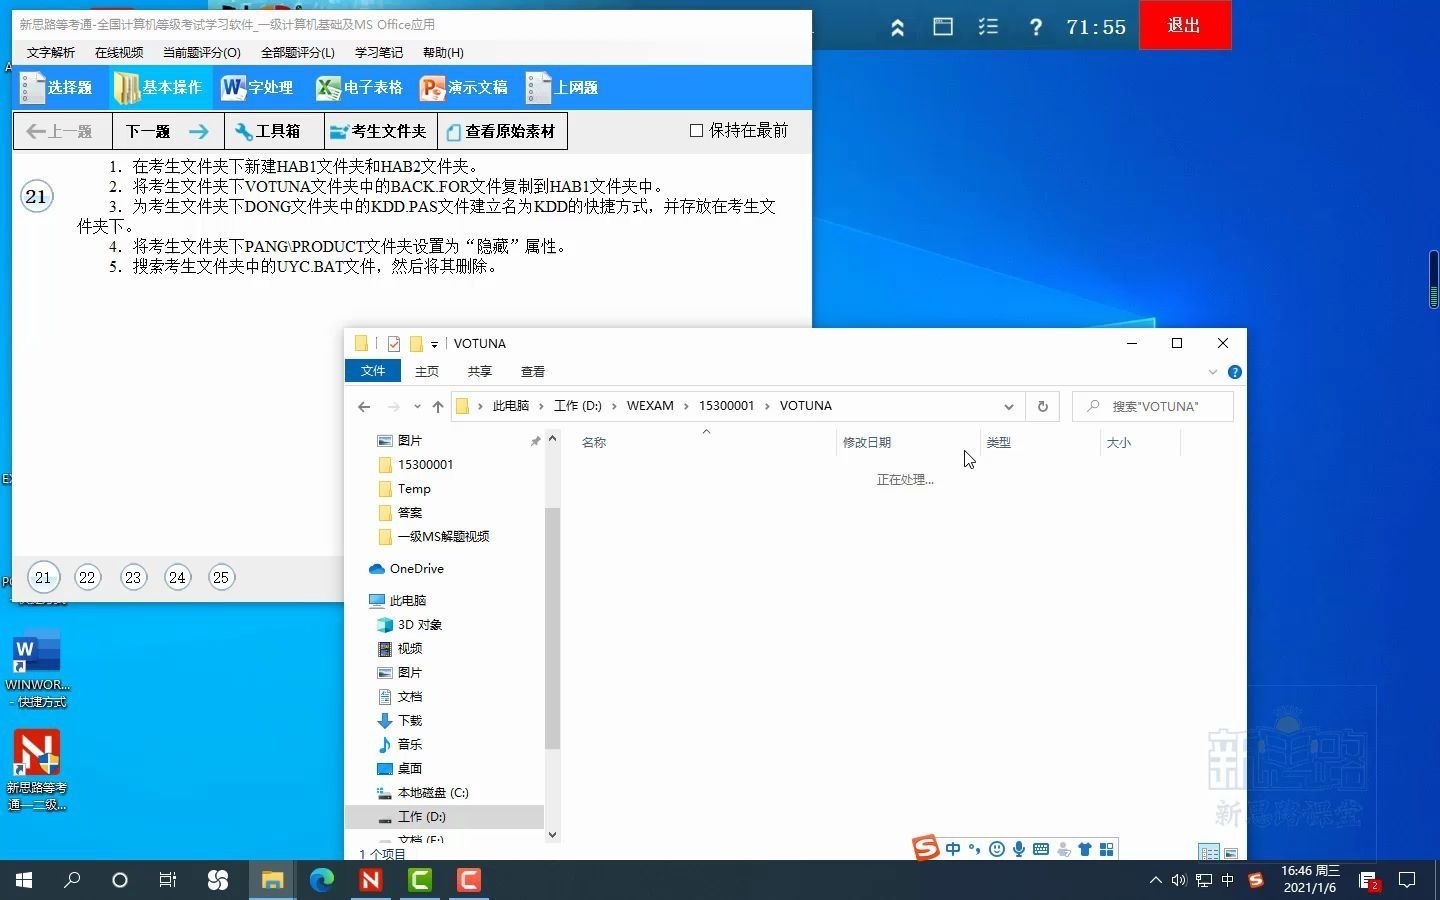Click 查看原始素材 to view original materials
The image size is (1440, 900).
coord(503,131)
